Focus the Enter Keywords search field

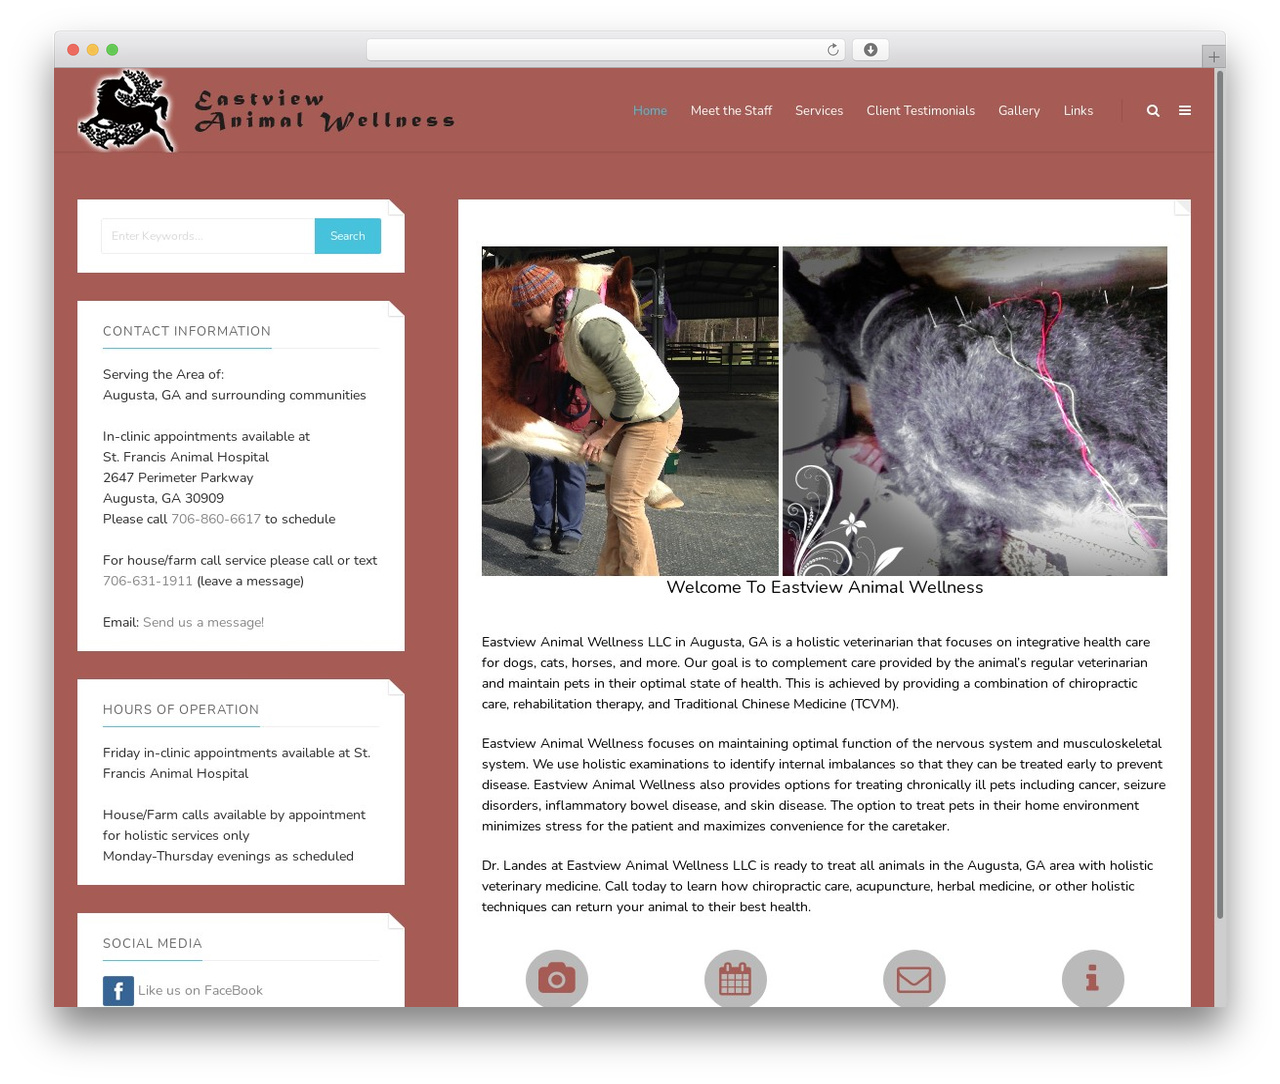pos(208,236)
